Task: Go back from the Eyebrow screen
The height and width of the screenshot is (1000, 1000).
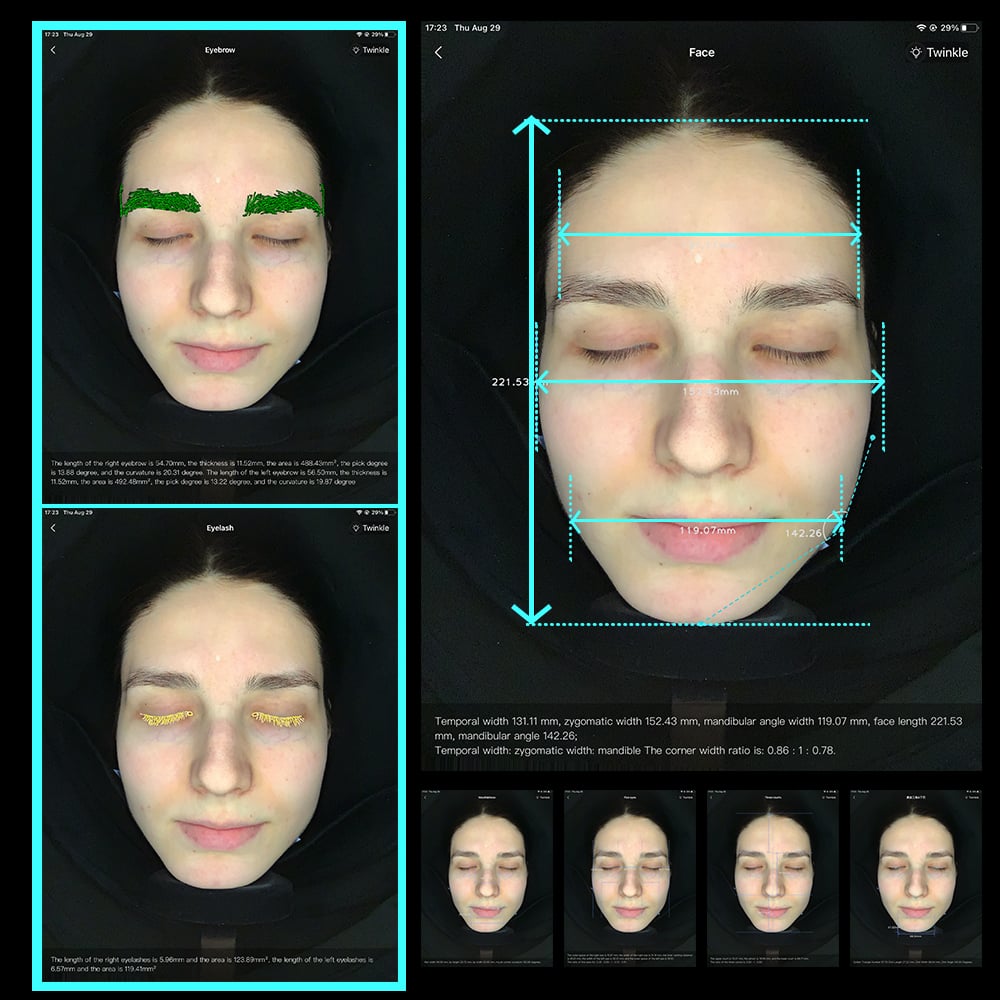Action: pyautogui.click(x=53, y=50)
